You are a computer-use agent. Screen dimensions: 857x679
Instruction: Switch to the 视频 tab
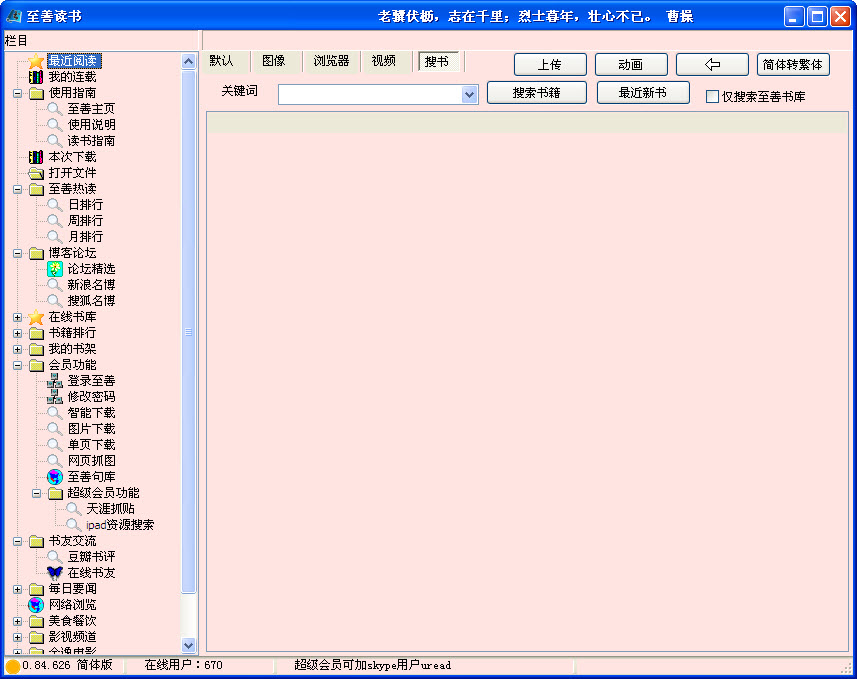coord(384,61)
